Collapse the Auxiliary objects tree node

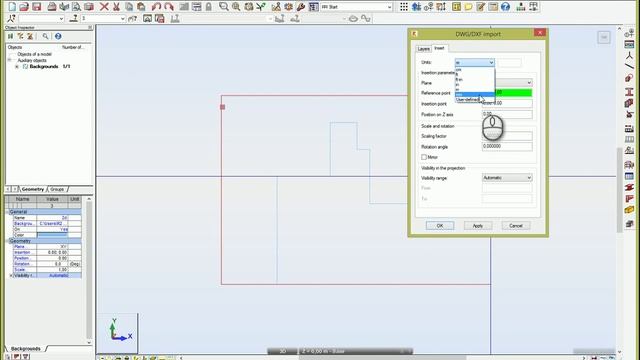click(9, 60)
